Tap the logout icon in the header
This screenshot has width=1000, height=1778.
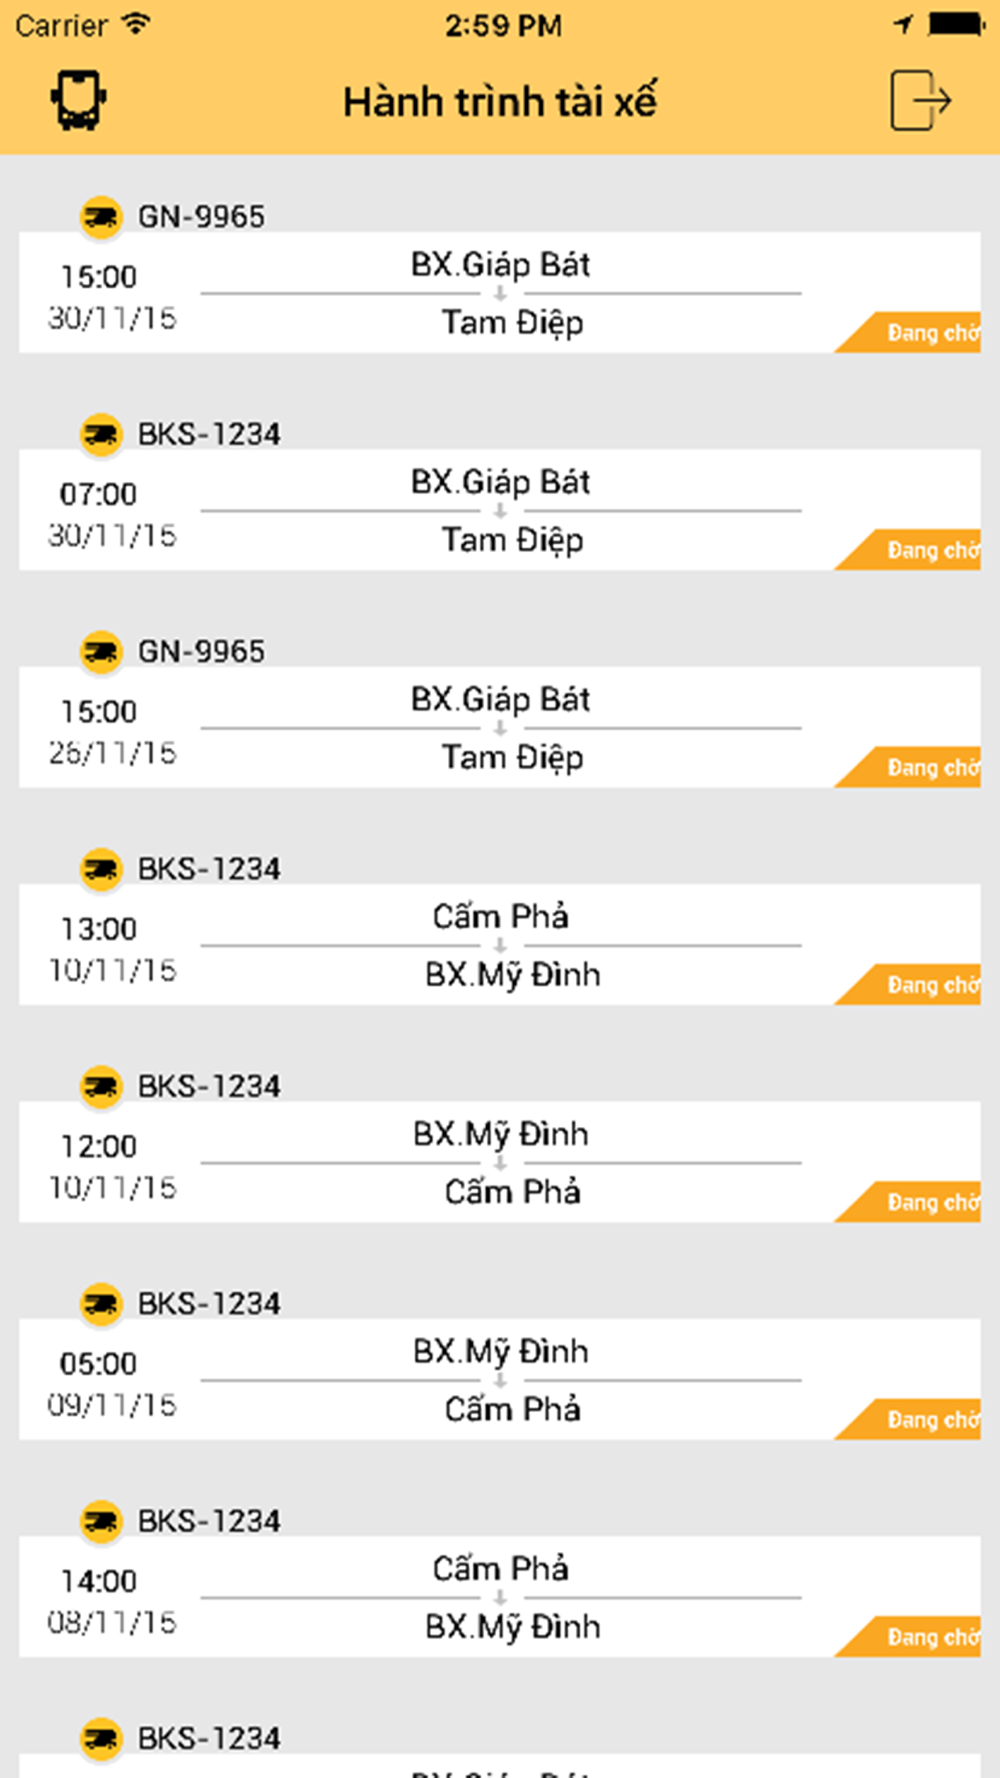[x=920, y=100]
